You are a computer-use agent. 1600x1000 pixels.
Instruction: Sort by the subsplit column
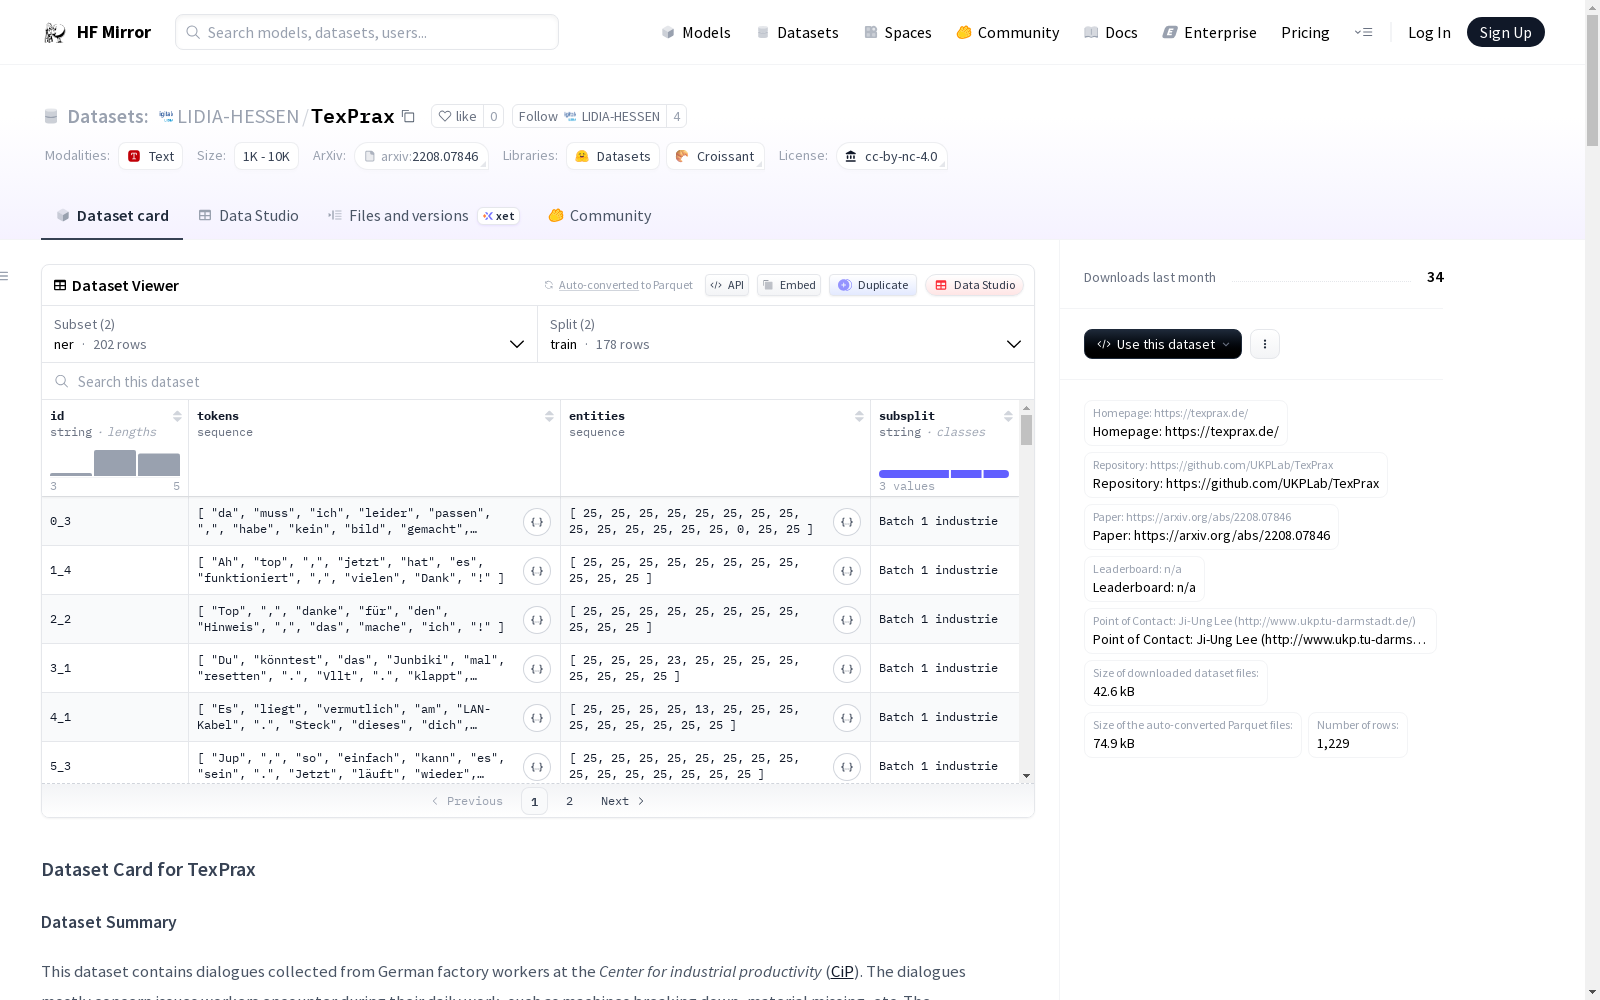[1008, 416]
